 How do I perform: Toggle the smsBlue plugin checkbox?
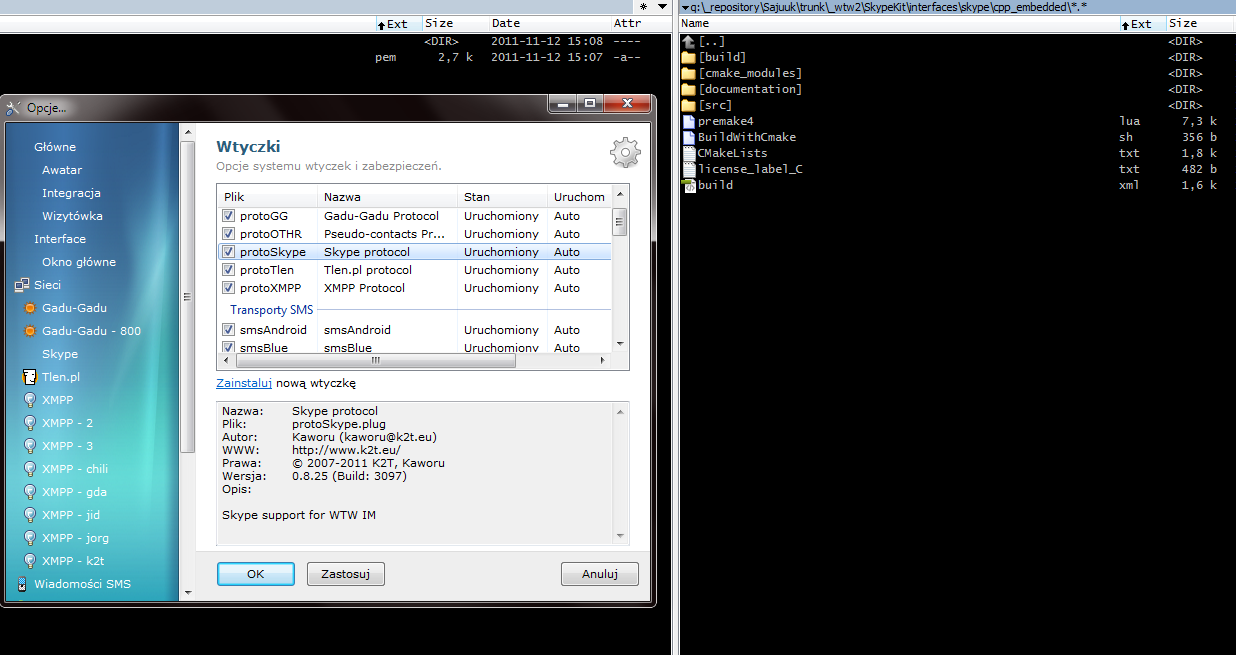(x=229, y=348)
